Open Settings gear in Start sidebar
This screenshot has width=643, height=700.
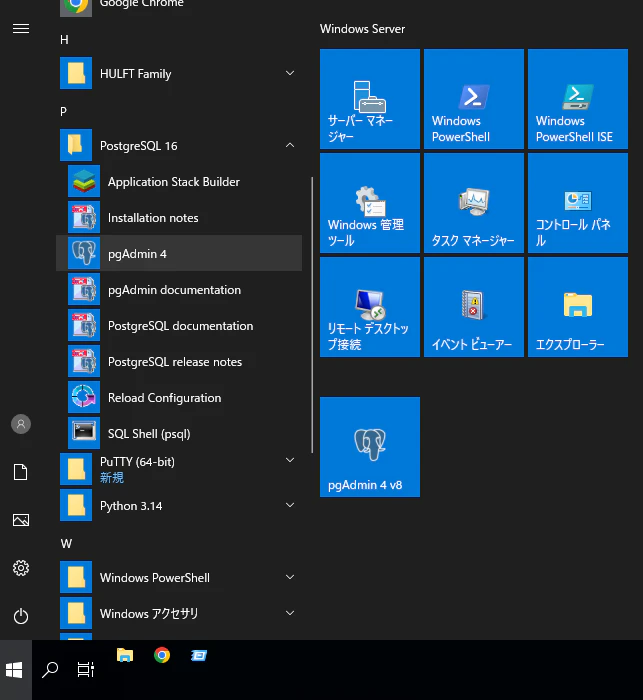click(x=21, y=568)
